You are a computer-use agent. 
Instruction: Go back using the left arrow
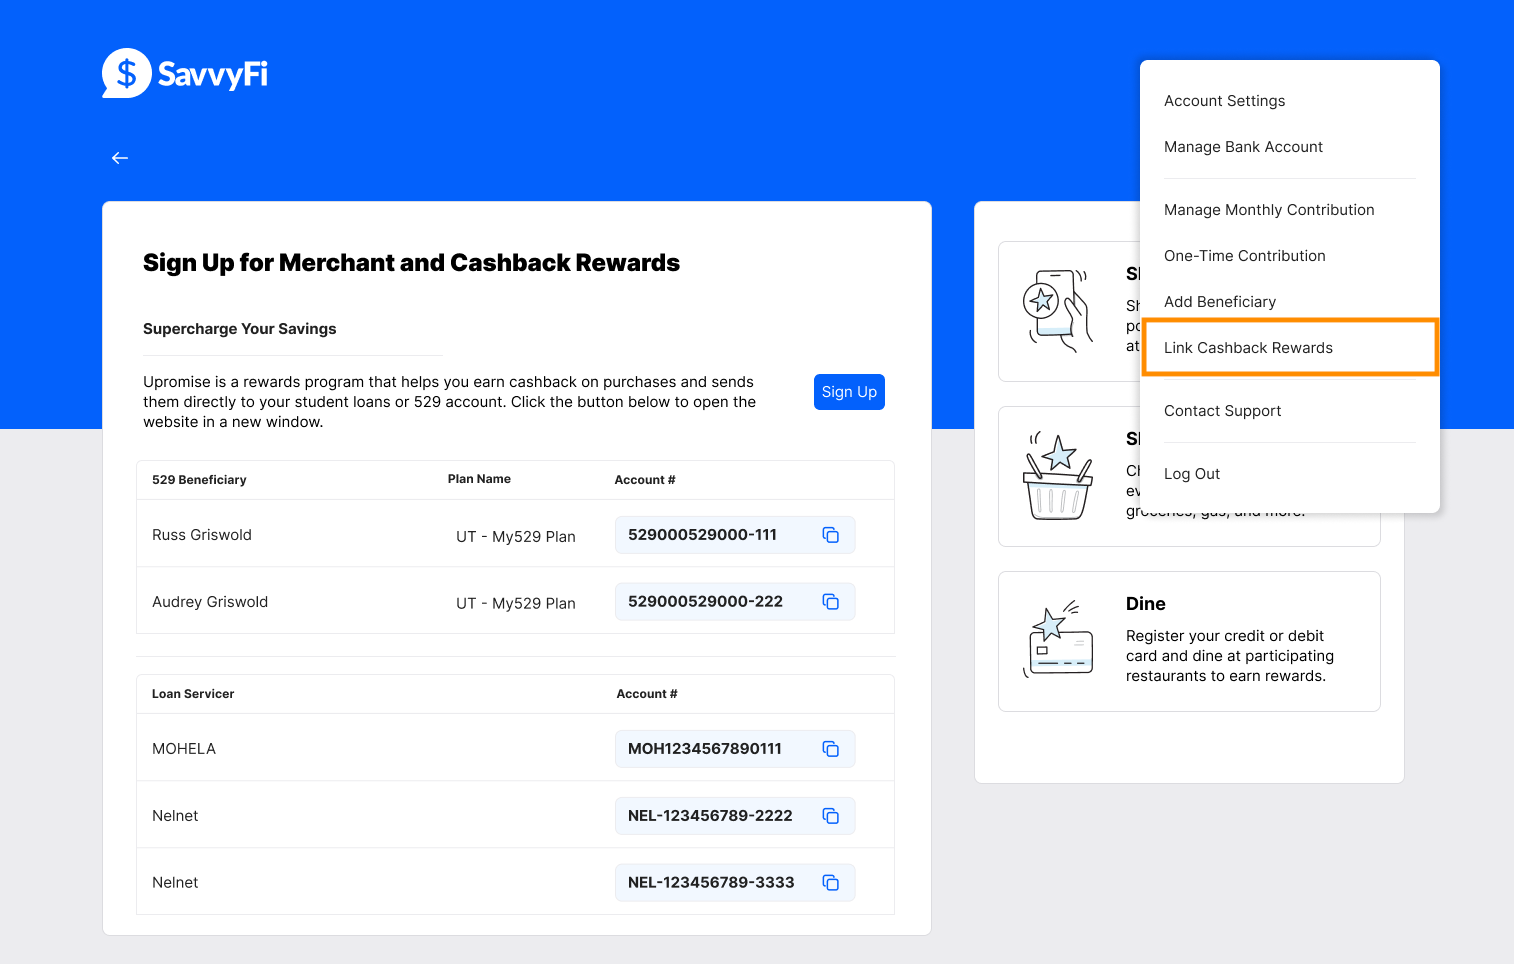tap(120, 158)
